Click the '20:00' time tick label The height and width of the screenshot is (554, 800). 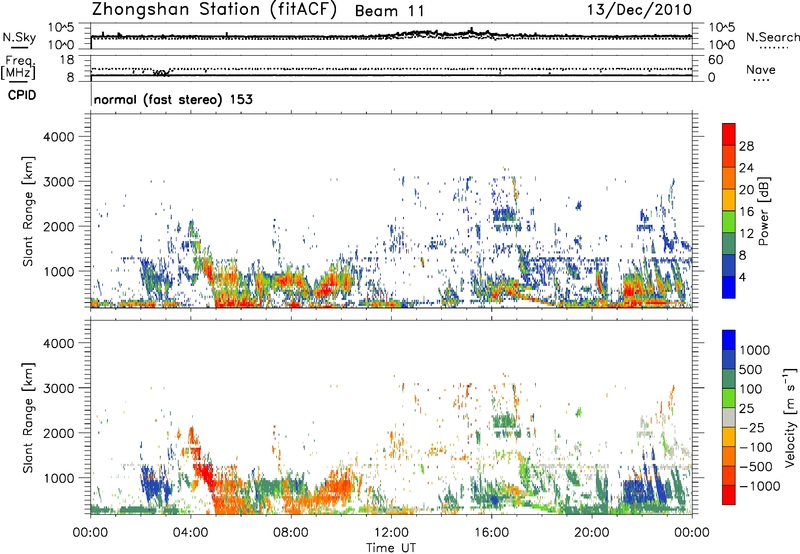[591, 533]
